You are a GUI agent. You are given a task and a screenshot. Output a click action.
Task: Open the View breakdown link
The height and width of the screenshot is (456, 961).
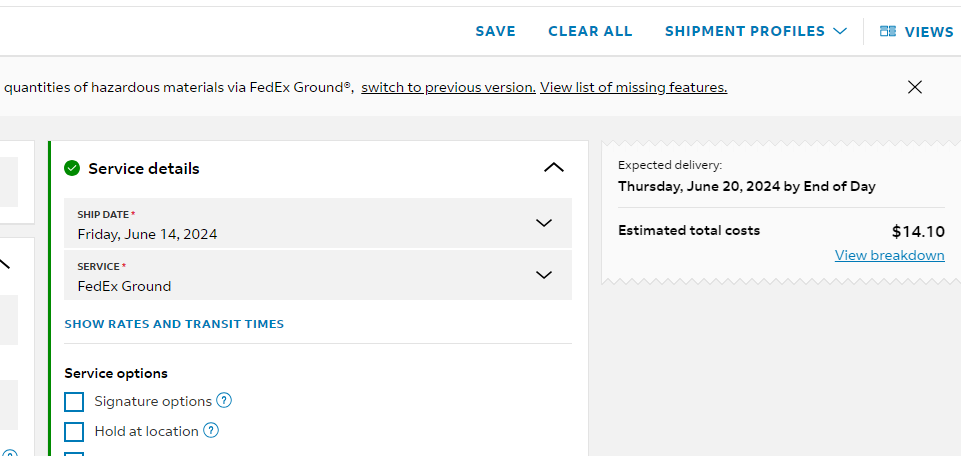click(889, 255)
